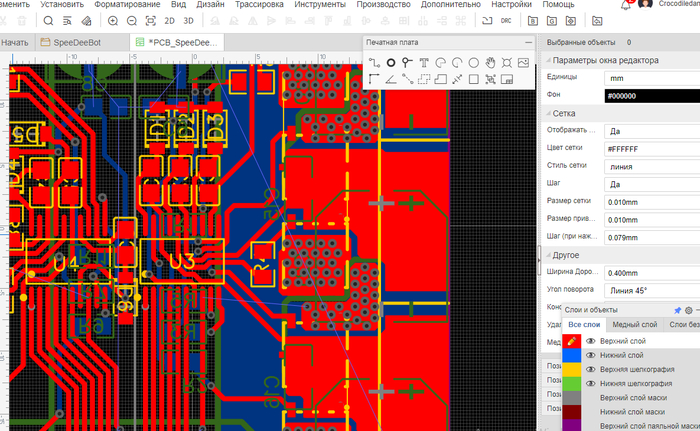Switch to 3D view
700x431 pixels.
(188, 21)
